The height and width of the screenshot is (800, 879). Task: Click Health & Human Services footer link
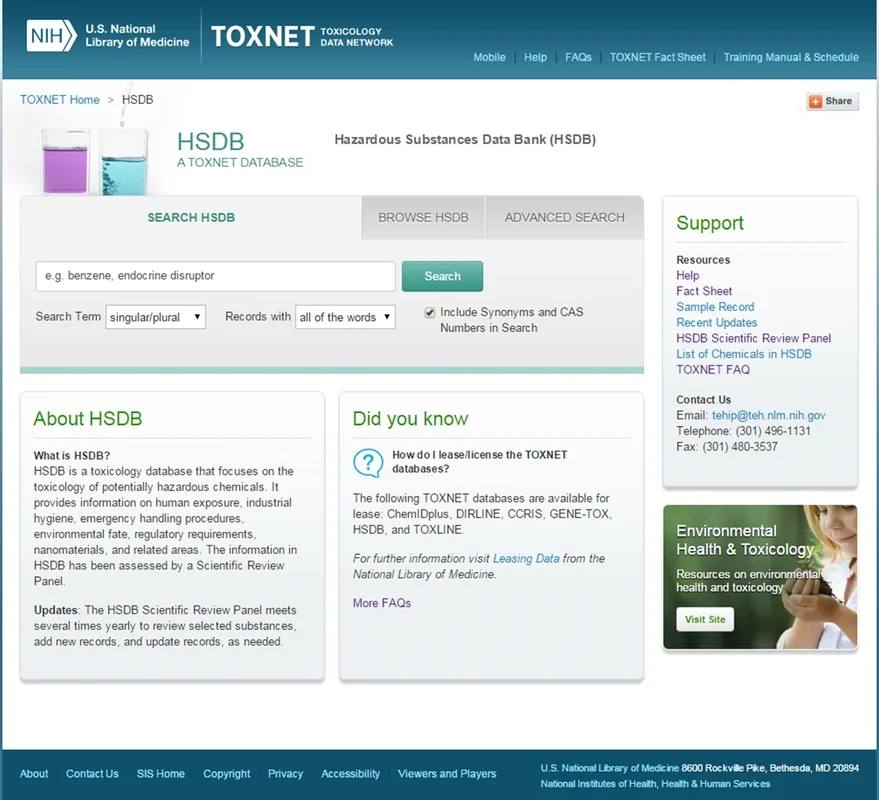click(x=716, y=784)
